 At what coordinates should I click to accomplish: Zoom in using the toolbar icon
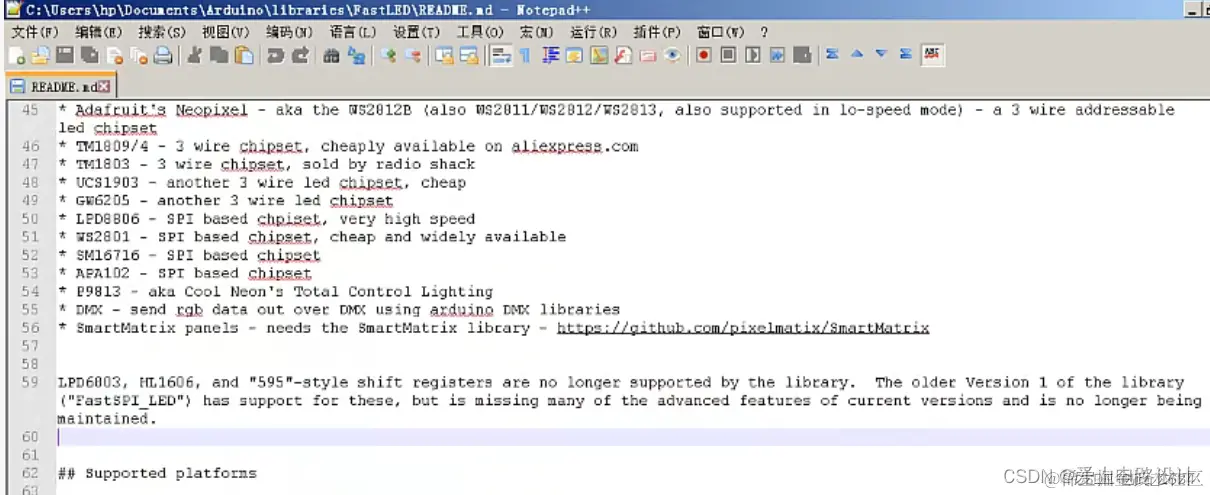(387, 55)
